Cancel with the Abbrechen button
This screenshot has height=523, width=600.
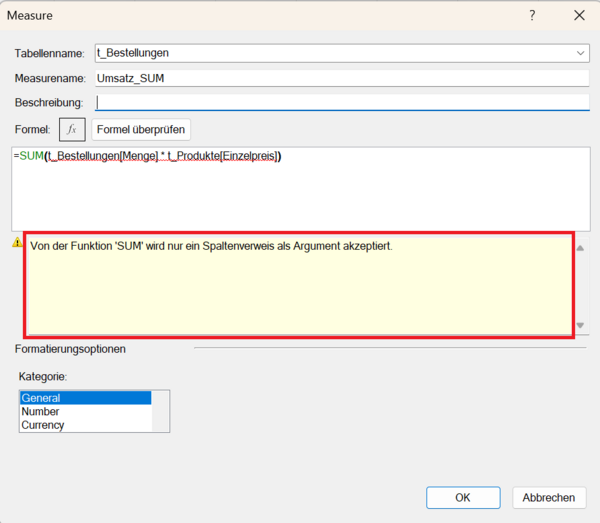pyautogui.click(x=549, y=497)
